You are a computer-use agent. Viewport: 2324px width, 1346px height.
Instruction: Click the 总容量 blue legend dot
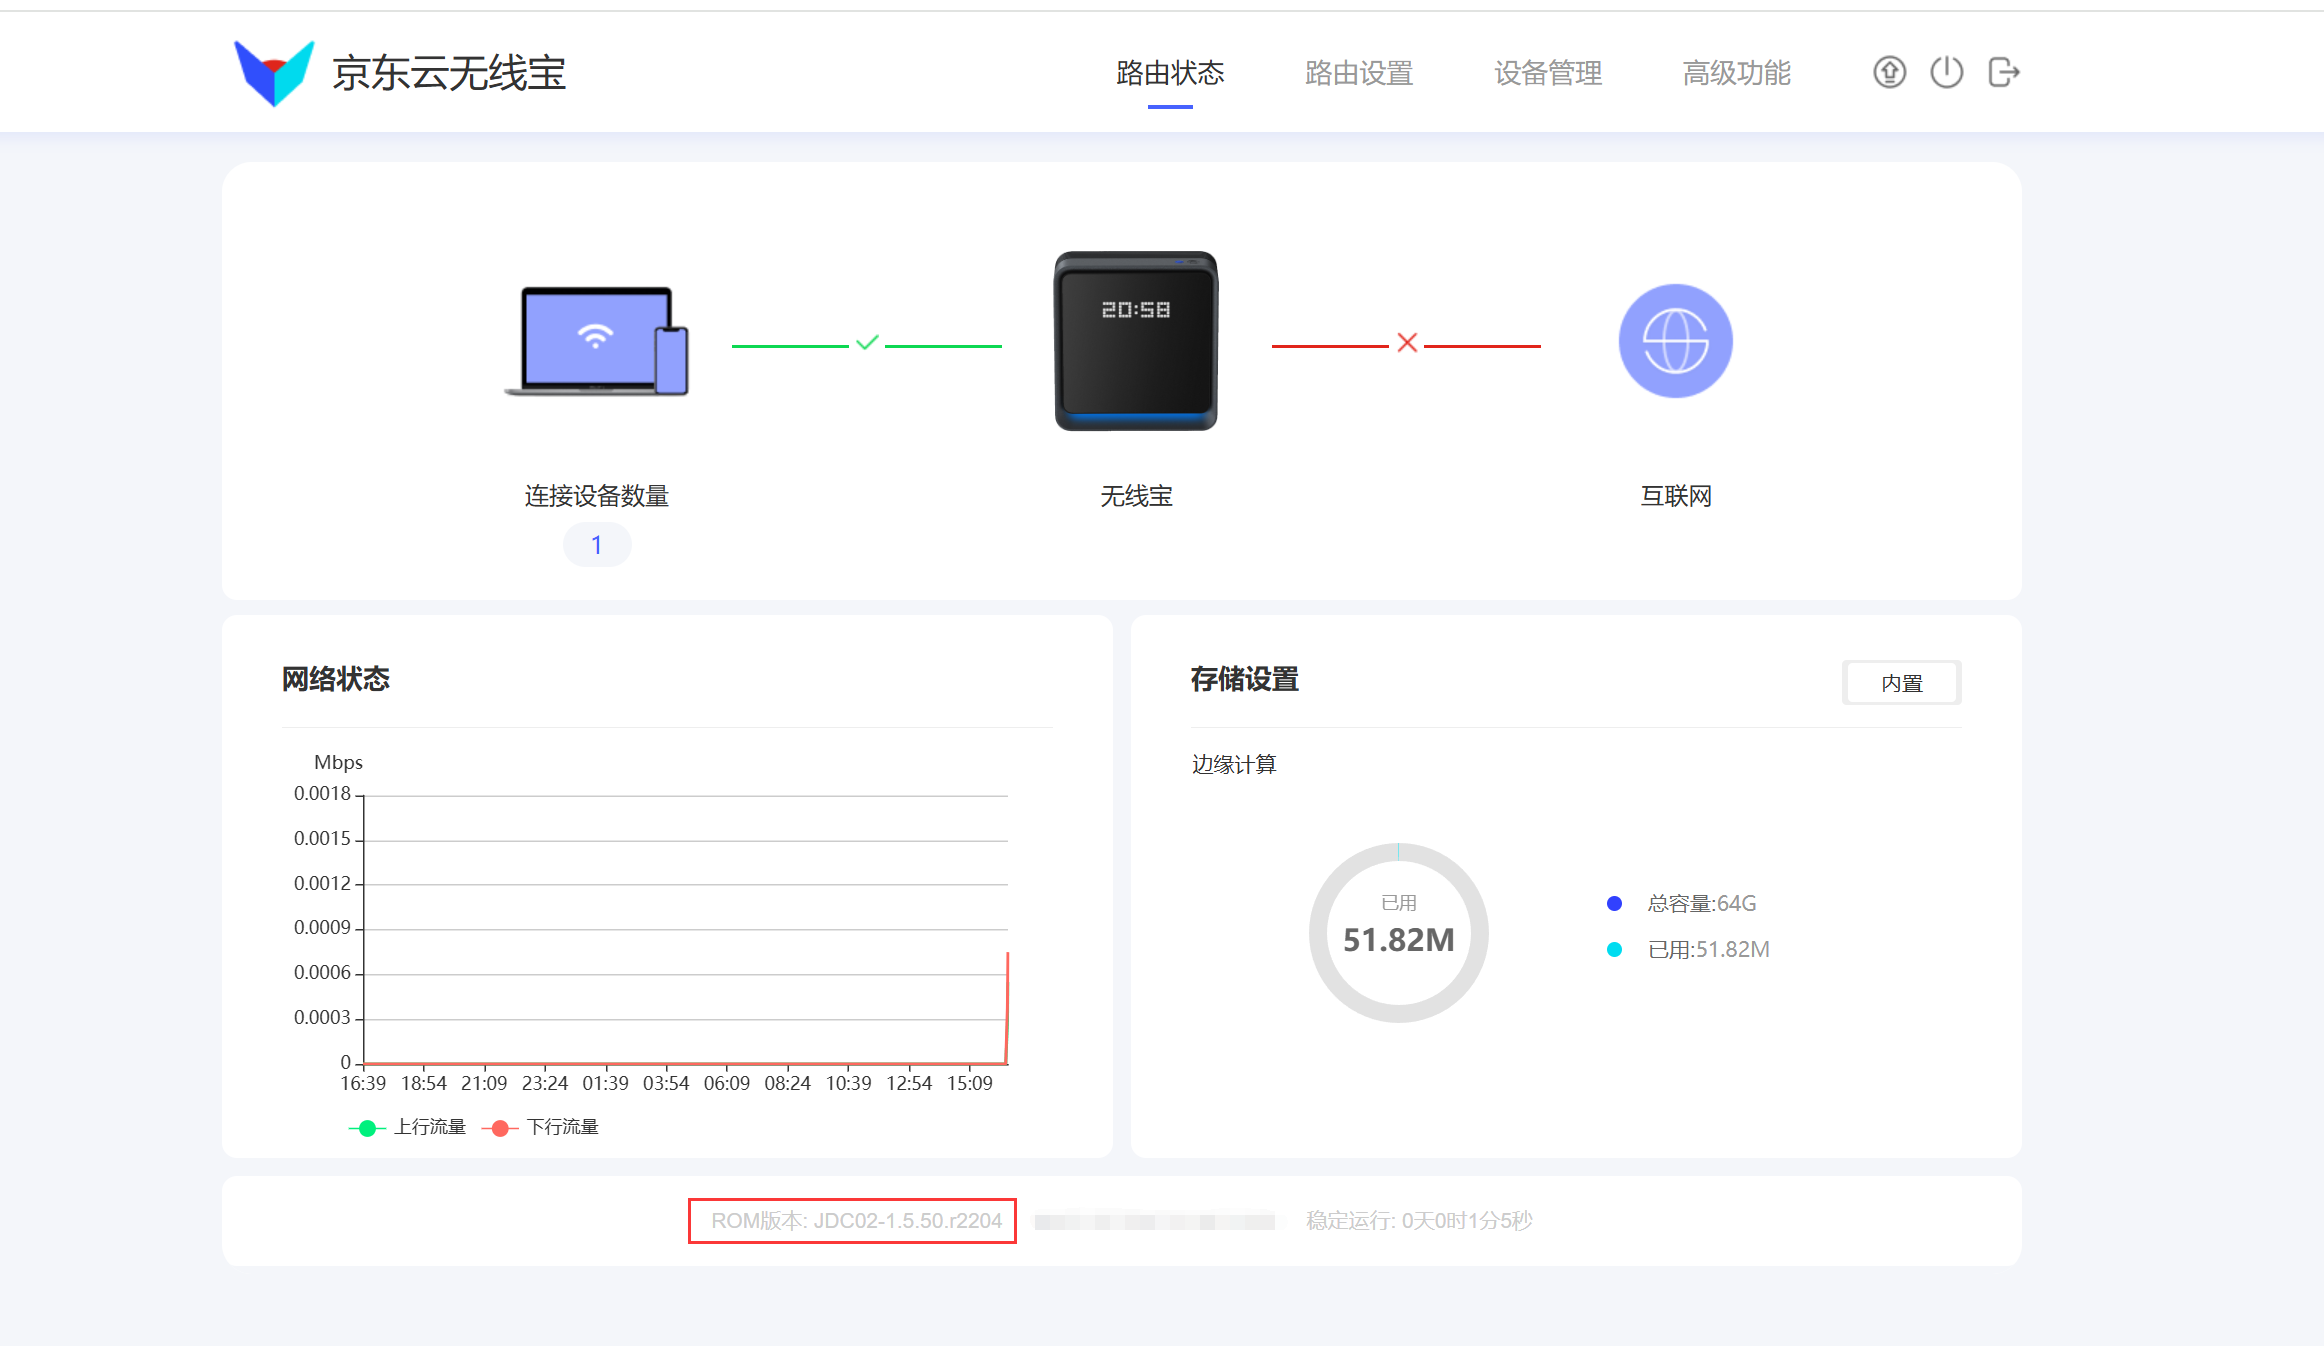point(1614,904)
